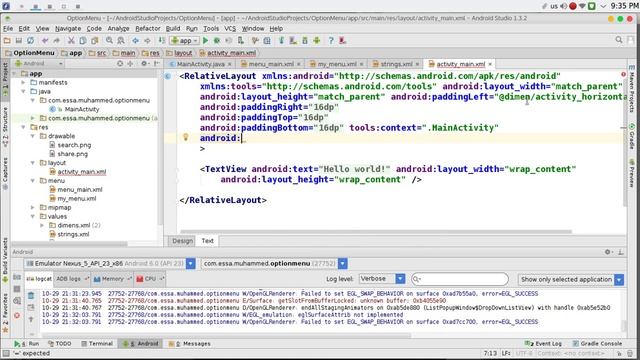Viewport: 640px width, 360px height.
Task: Click the Make Project icon
Action: point(162,40)
